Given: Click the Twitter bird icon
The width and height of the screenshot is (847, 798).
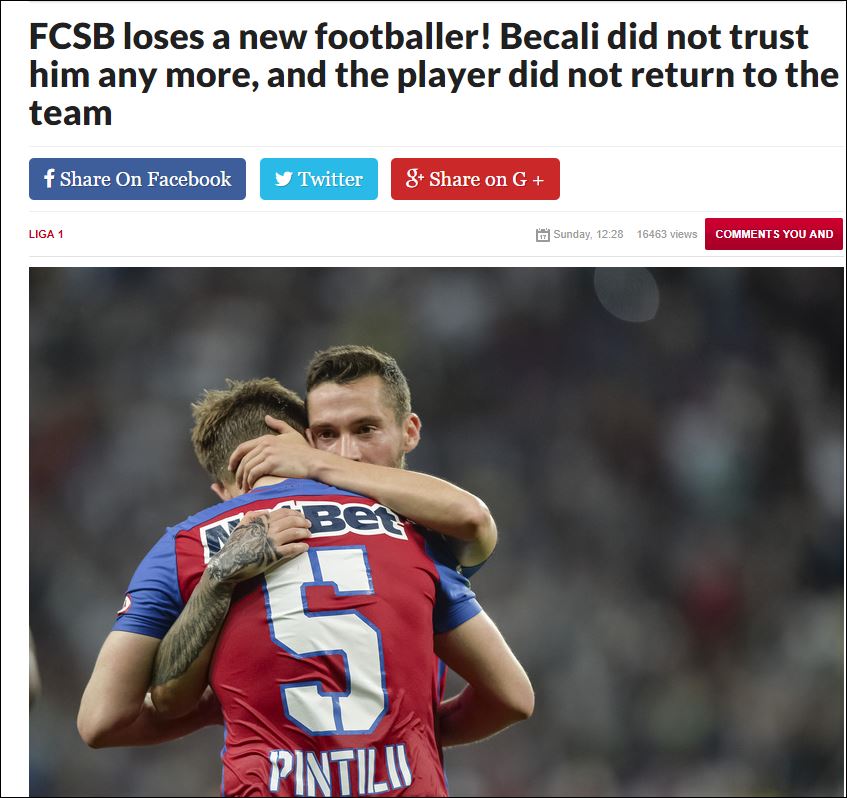Looking at the screenshot, I should (284, 179).
